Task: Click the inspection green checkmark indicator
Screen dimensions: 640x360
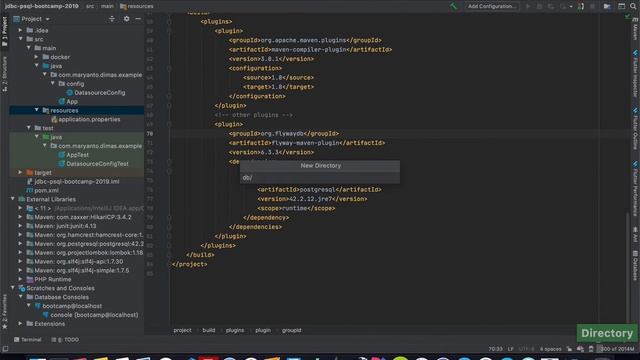Action: 627,16
